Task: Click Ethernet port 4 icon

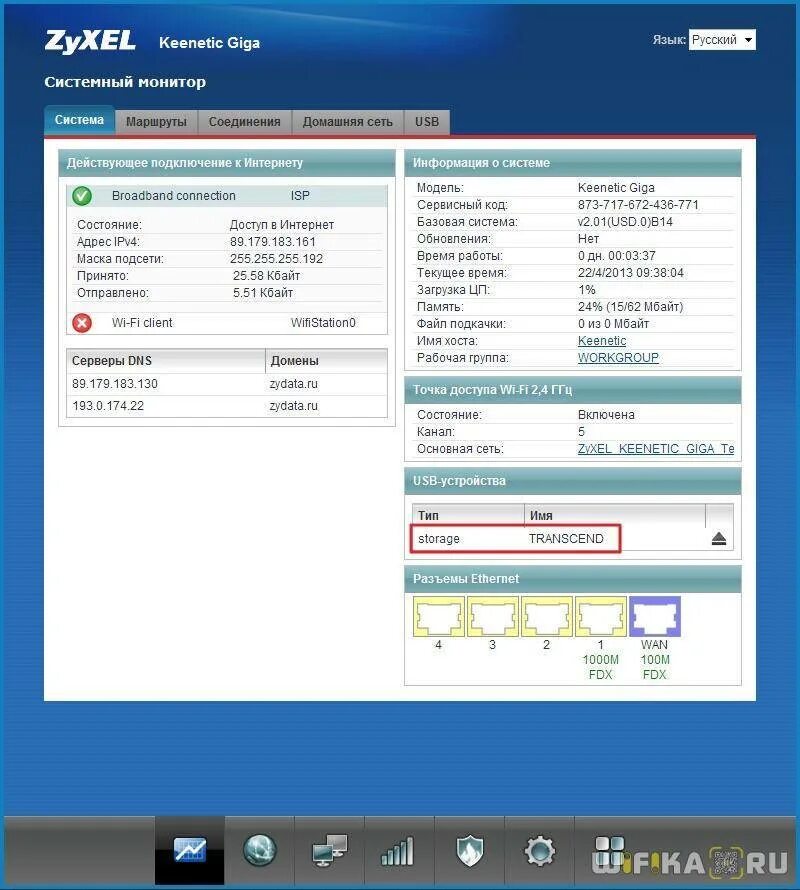Action: point(438,616)
